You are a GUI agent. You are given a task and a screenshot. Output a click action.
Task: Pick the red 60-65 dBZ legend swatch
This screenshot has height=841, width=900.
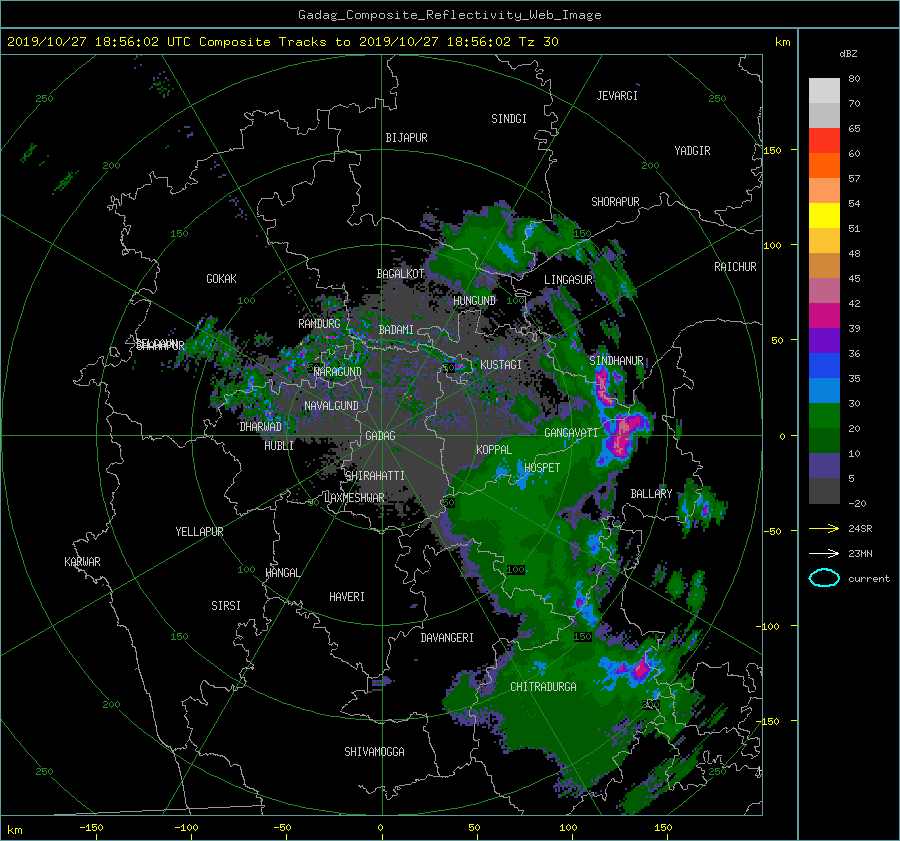point(824,140)
